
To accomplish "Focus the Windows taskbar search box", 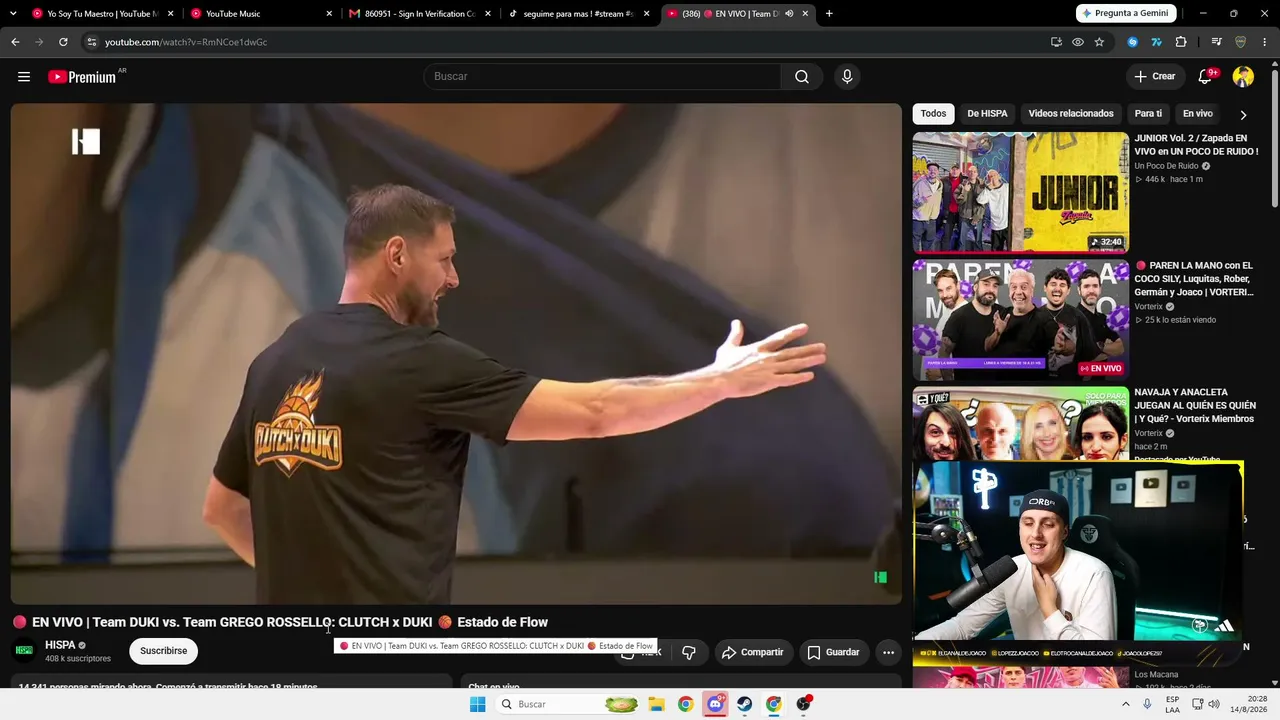I will point(568,704).
